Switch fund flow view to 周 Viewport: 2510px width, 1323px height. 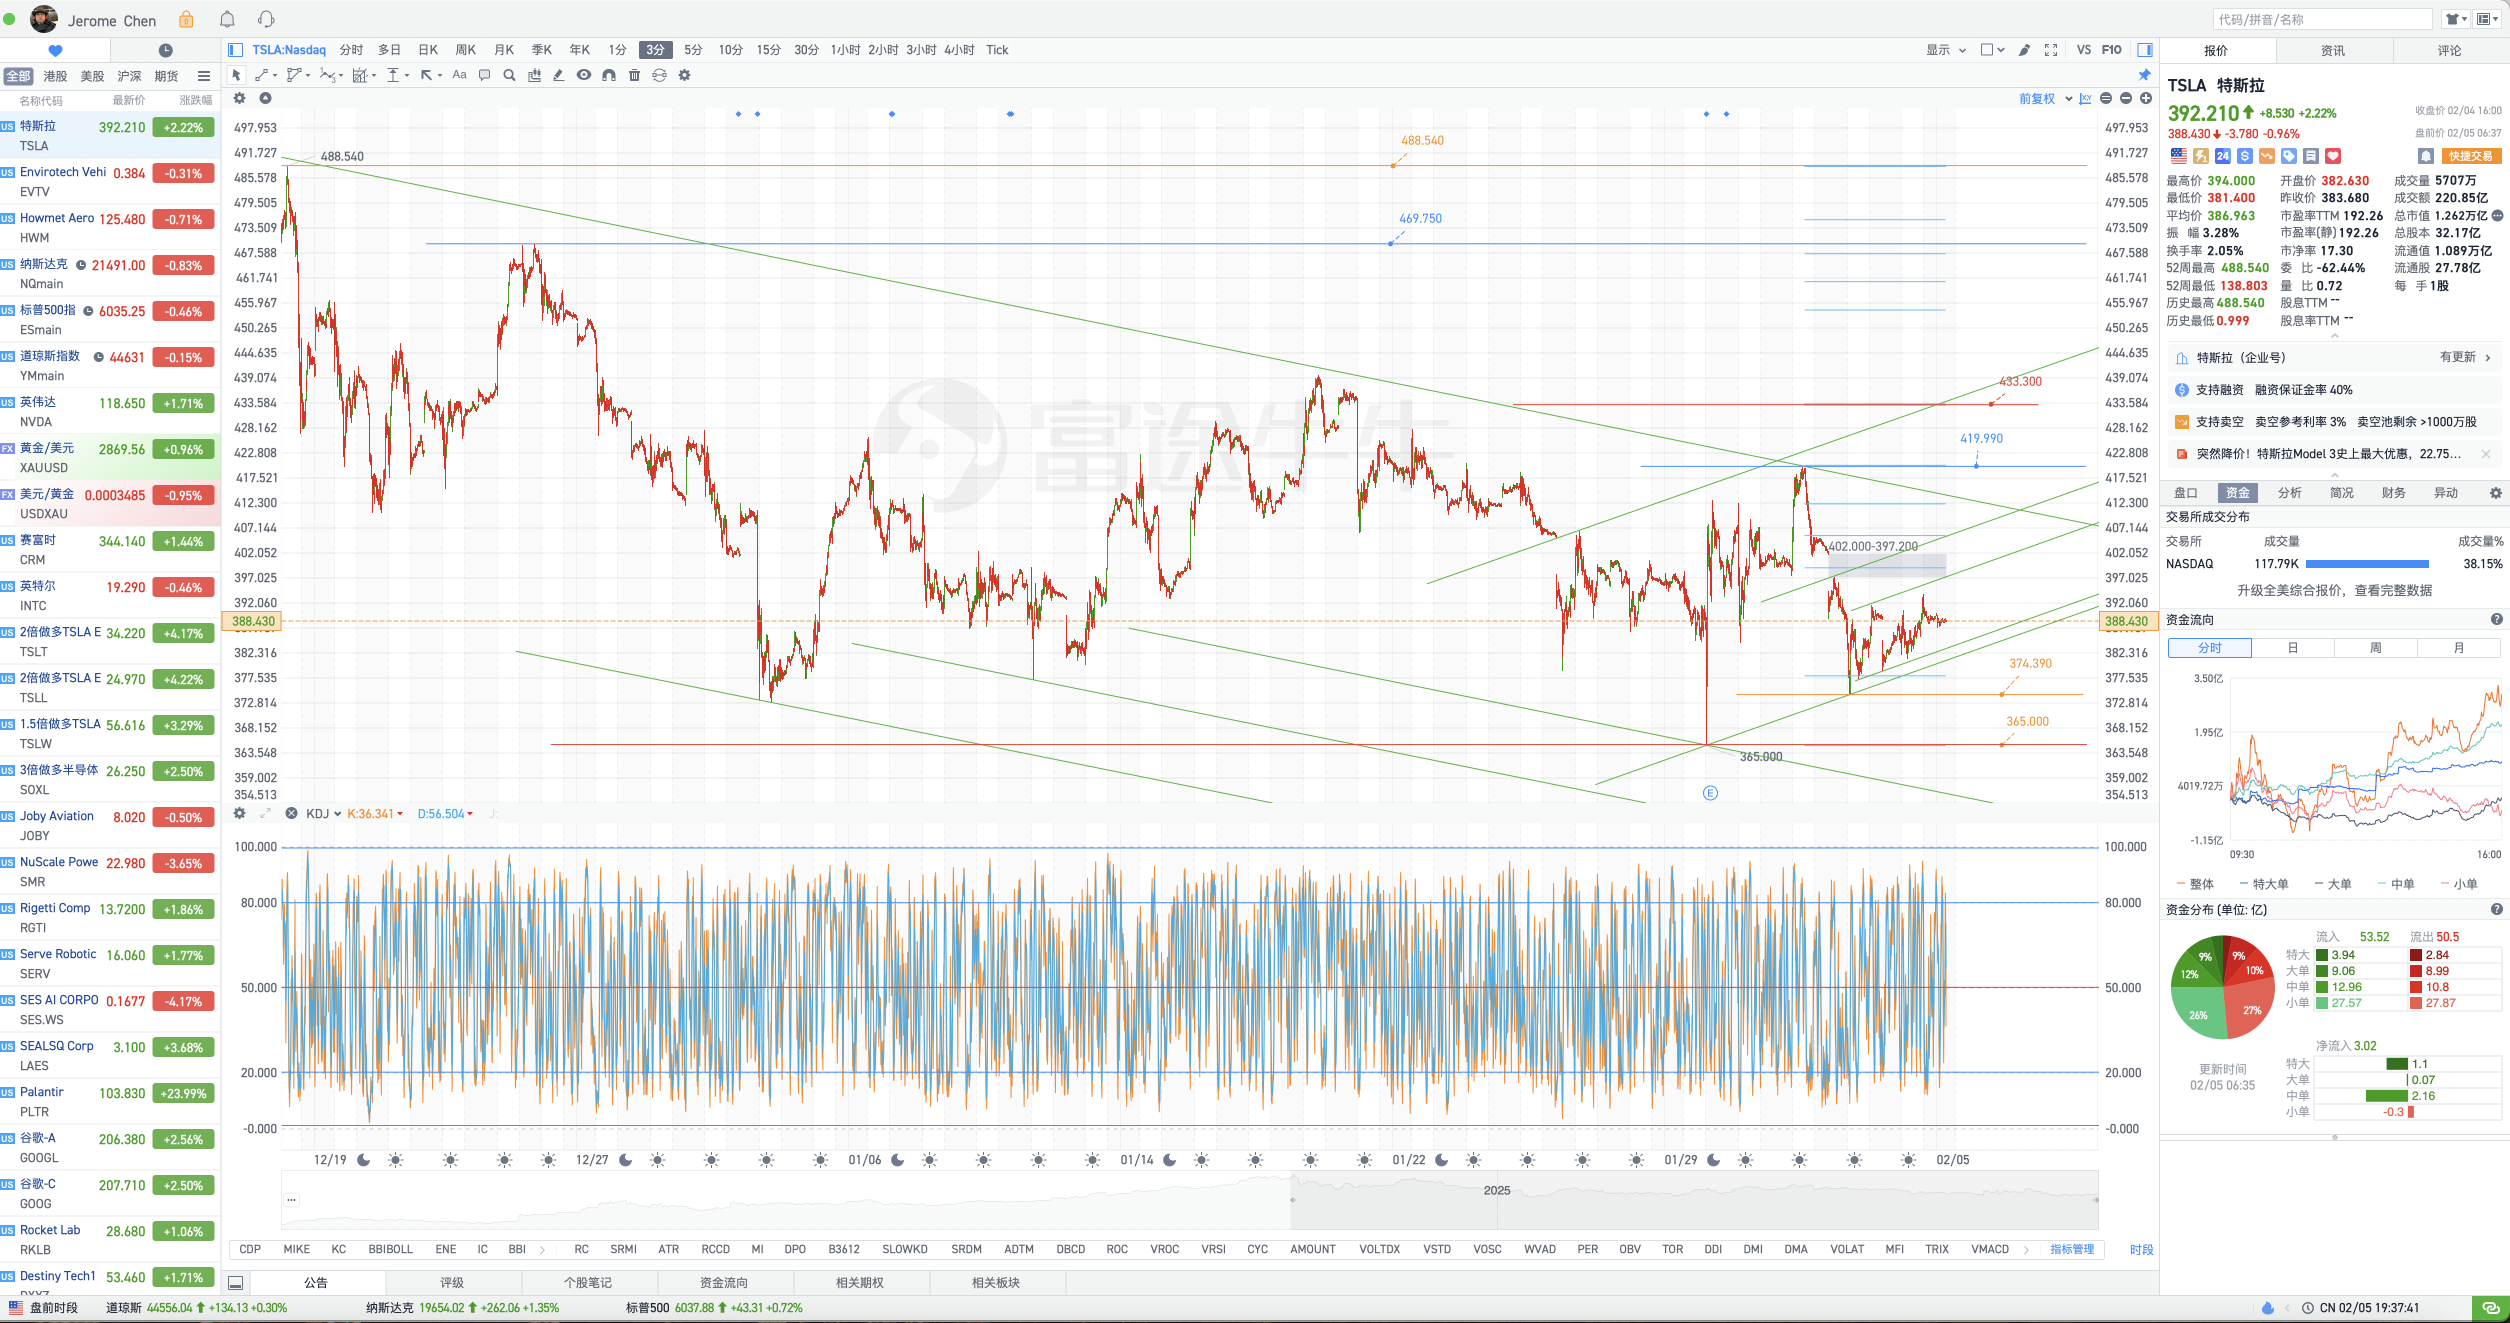[x=2375, y=648]
